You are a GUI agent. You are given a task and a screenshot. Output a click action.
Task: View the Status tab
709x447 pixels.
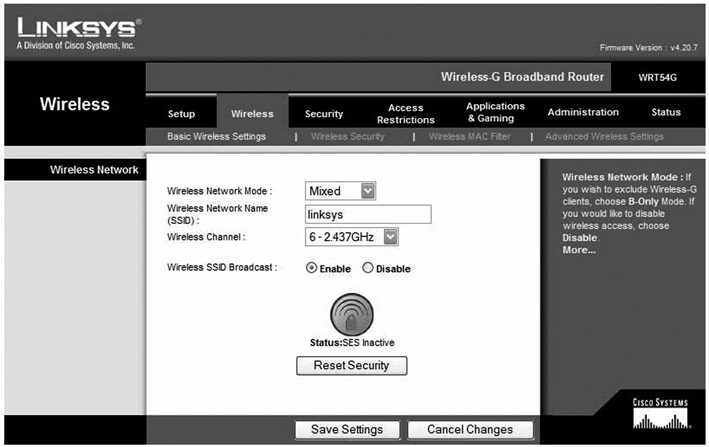click(x=665, y=113)
